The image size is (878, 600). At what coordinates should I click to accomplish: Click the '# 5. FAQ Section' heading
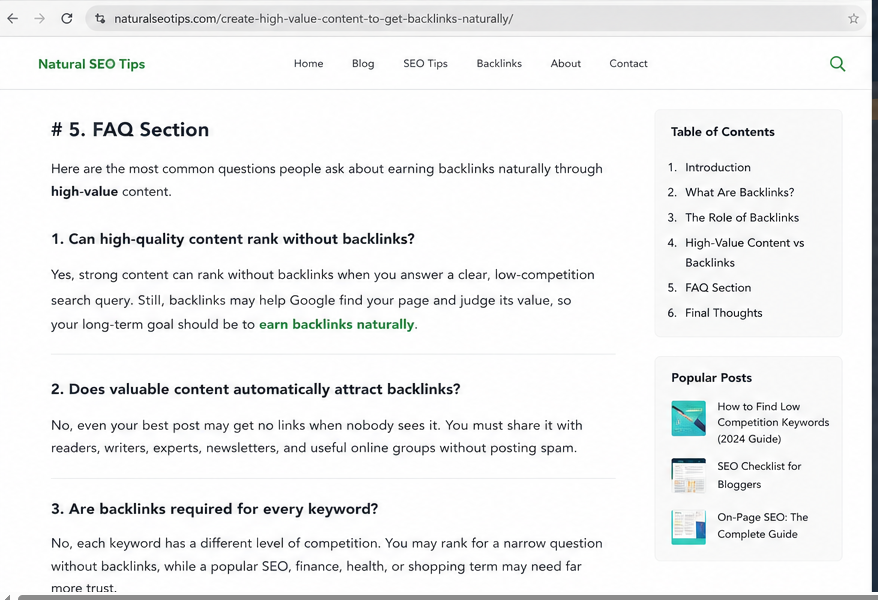coord(130,130)
